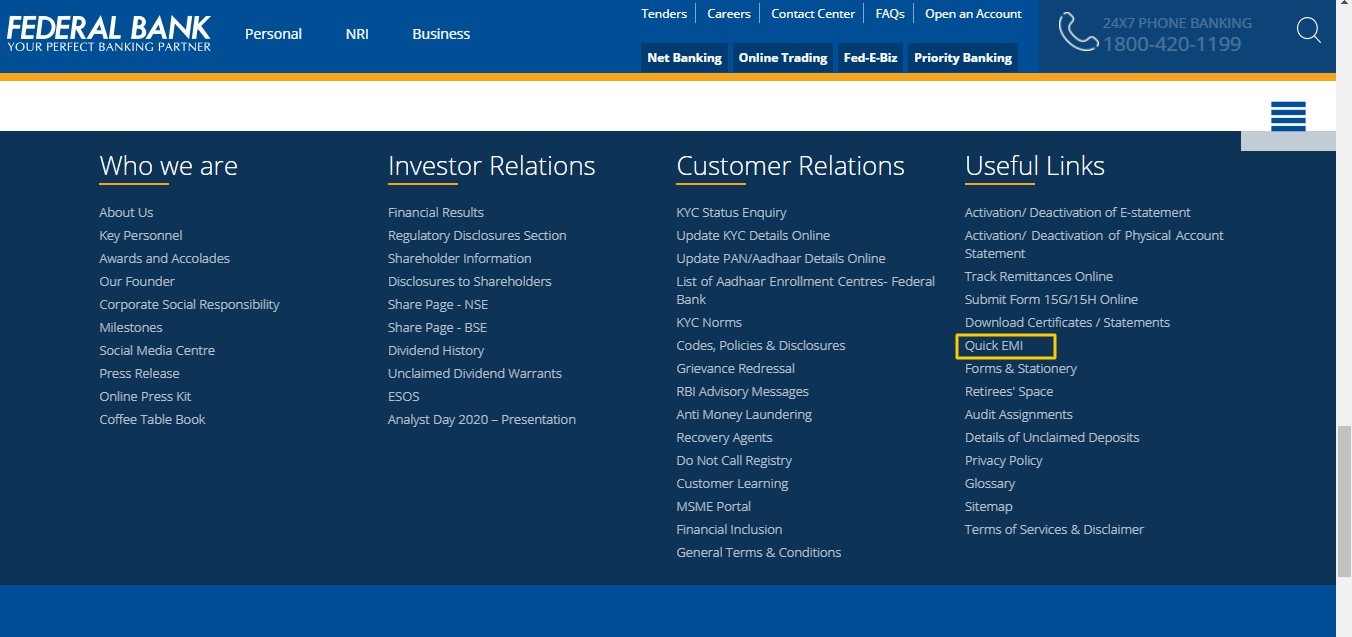Open Financial Results link
Image resolution: width=1352 pixels, height=637 pixels.
pos(436,212)
